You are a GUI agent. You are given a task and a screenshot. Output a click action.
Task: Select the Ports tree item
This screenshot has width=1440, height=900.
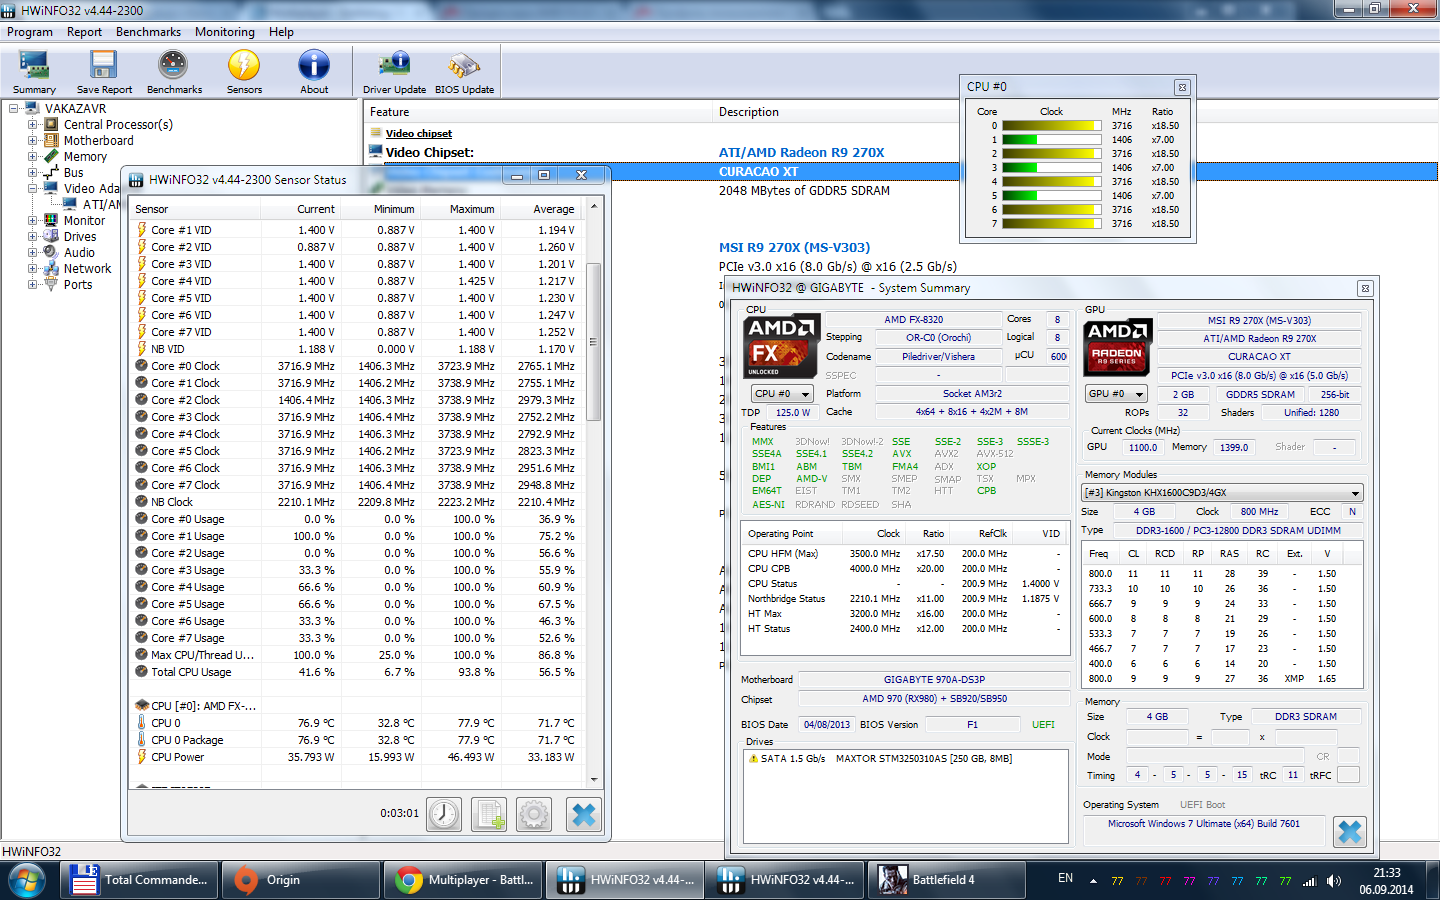coord(78,285)
